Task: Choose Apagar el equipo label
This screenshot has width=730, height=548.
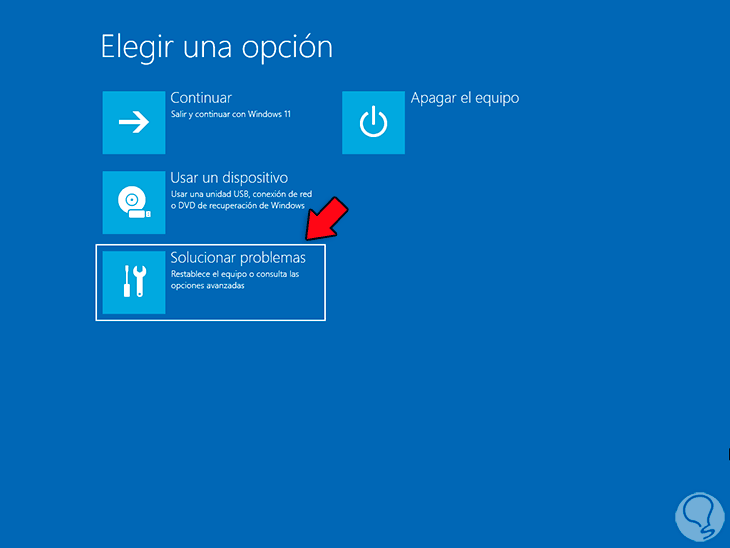Action: [x=465, y=98]
